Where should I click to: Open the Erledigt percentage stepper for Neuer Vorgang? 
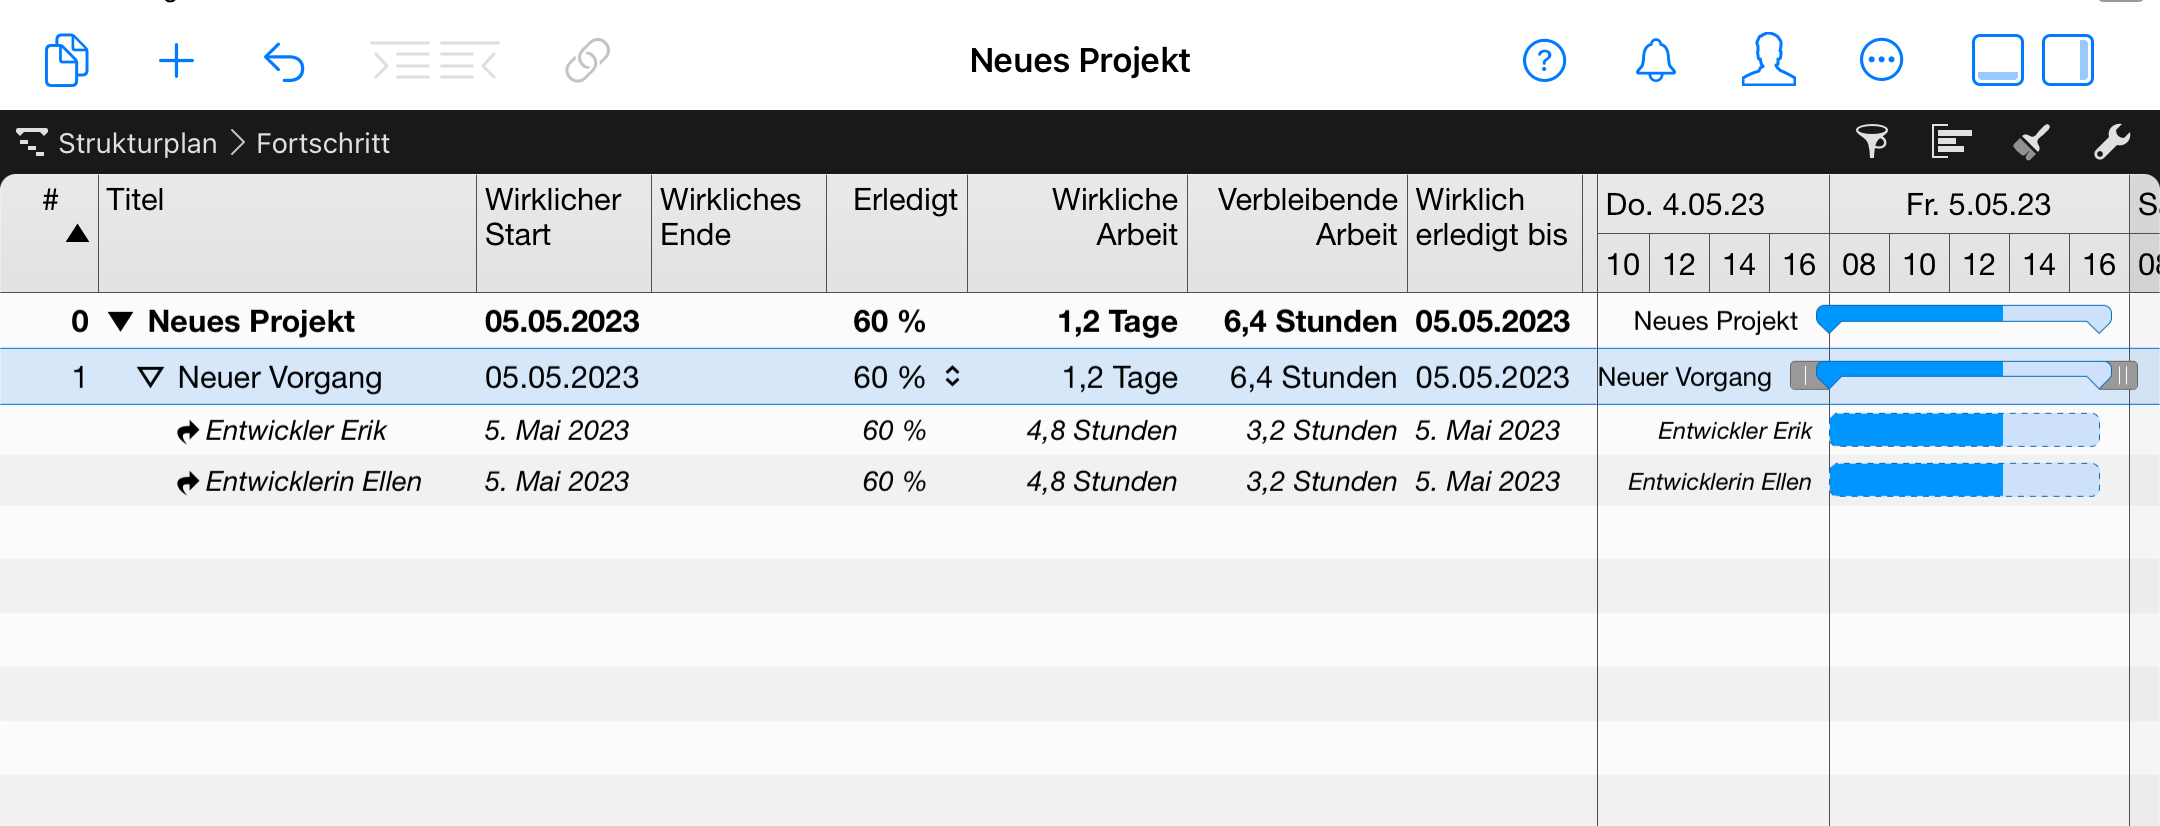pos(953,377)
